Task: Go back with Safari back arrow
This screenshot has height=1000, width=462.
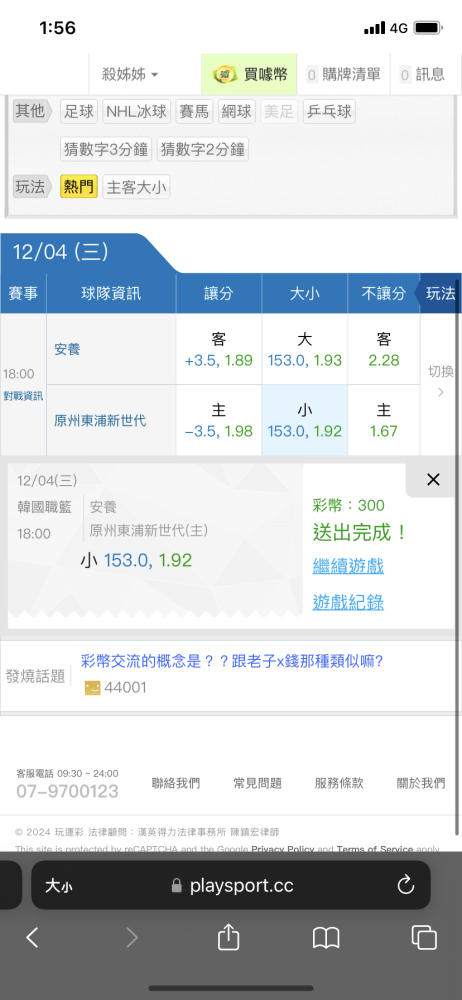Action: click(33, 938)
